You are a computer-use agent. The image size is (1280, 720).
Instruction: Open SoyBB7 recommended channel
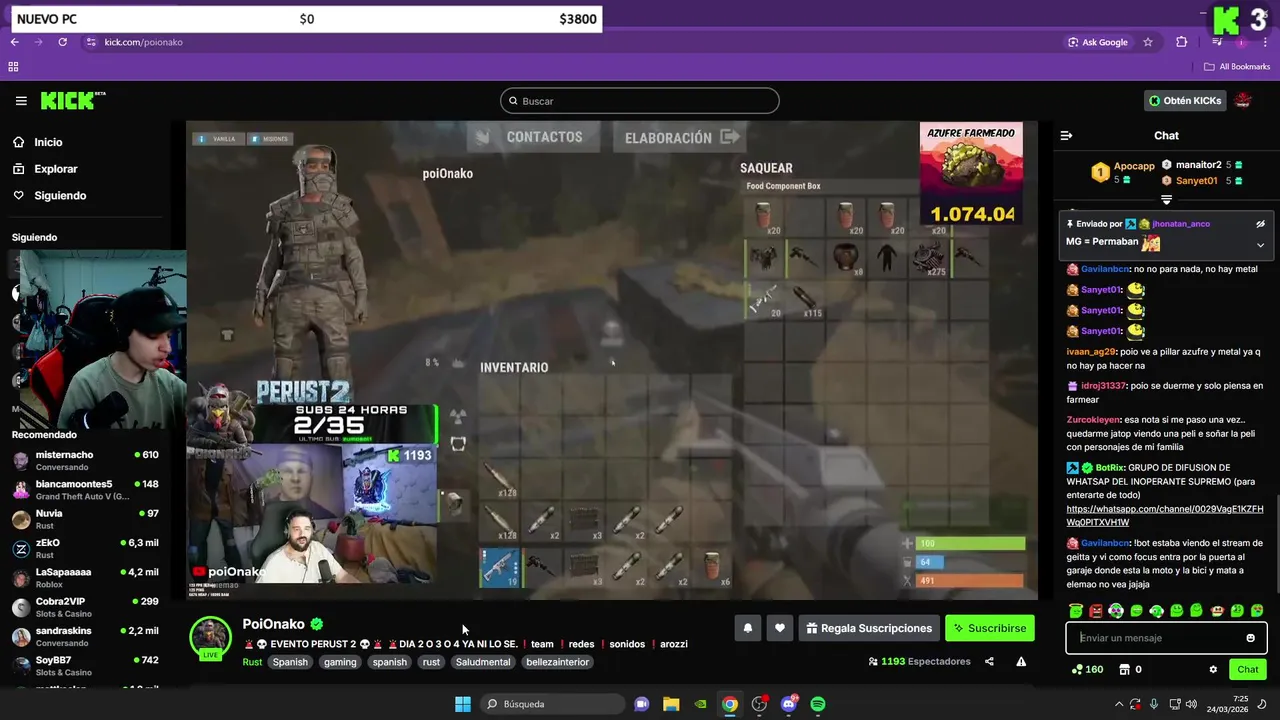85,666
